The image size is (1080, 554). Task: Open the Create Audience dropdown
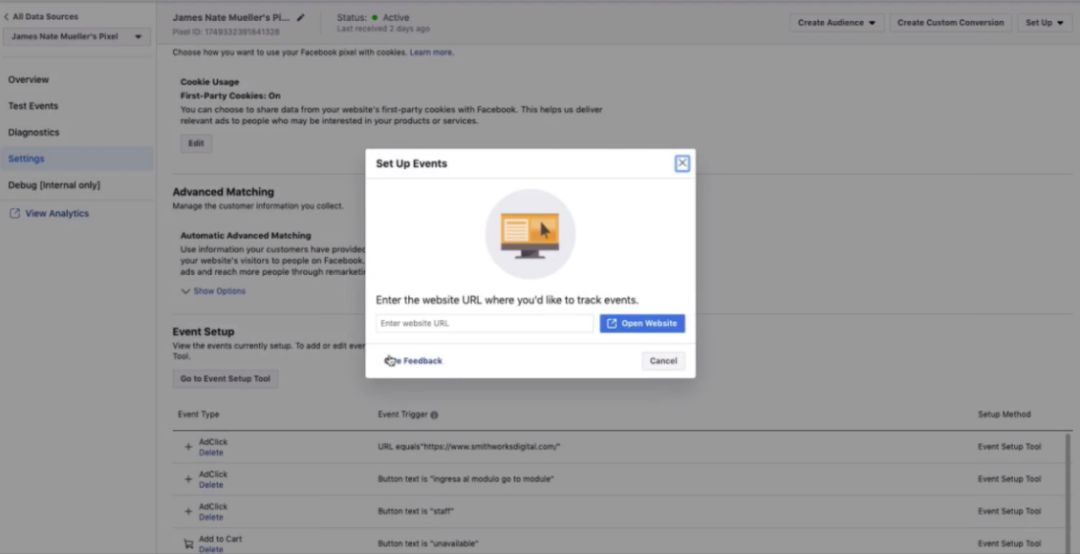click(836, 23)
